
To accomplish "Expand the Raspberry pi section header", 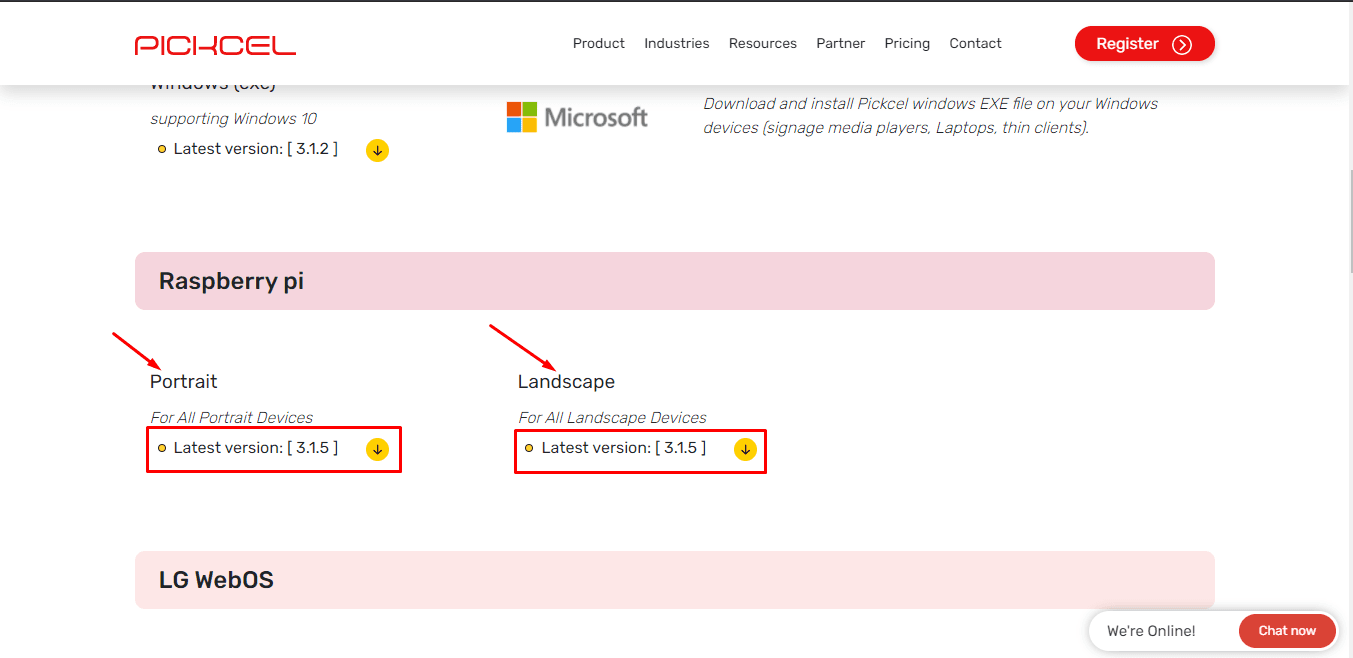I will point(675,281).
